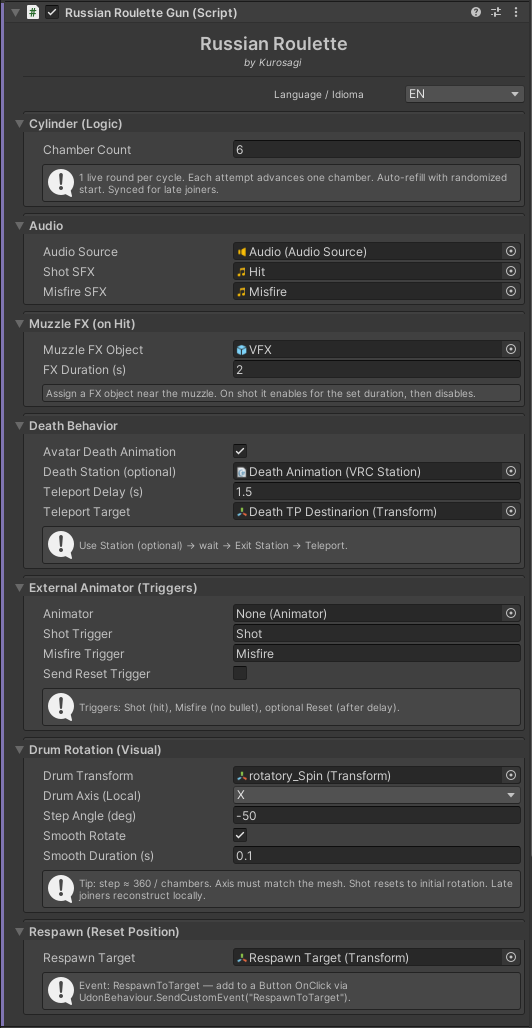
Task: Collapse the Cylinder (Logic) section
Action: 18,124
